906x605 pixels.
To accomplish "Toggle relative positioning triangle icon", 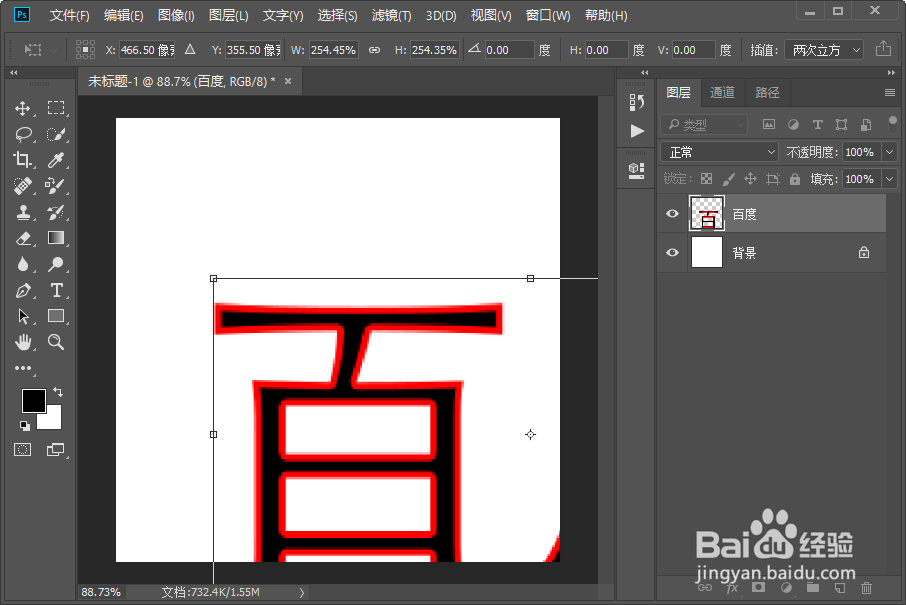I will 190,50.
